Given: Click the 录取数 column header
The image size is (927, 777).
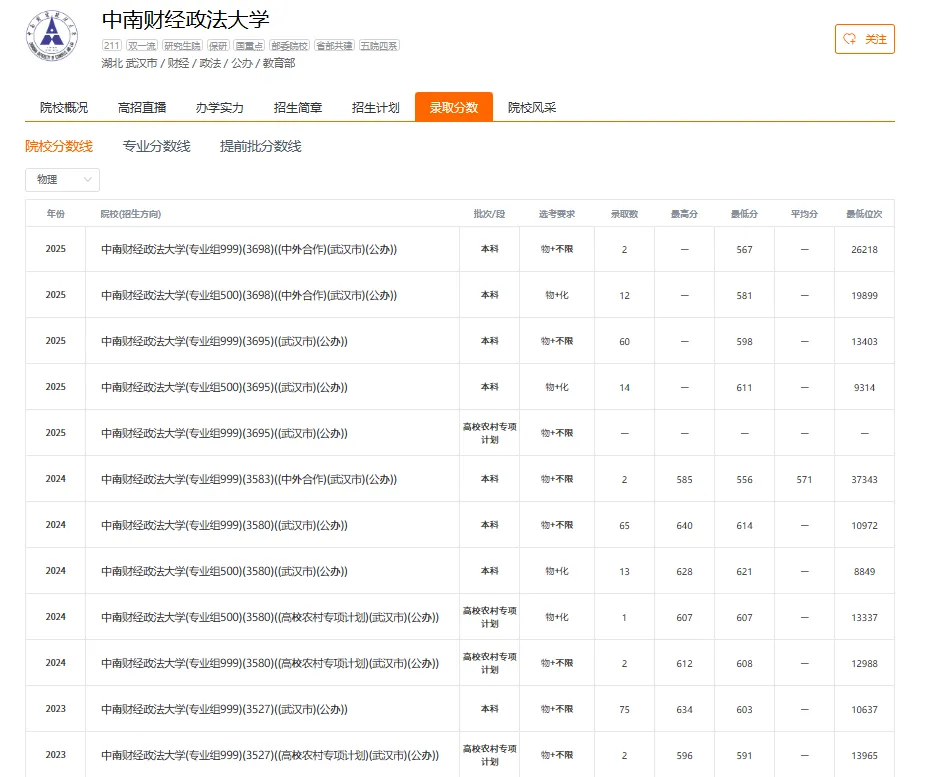Looking at the screenshot, I should click(x=624, y=213).
